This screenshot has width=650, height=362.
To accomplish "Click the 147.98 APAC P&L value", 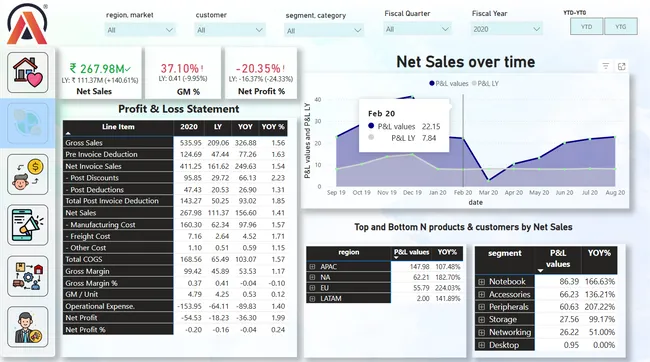I will coord(420,267).
